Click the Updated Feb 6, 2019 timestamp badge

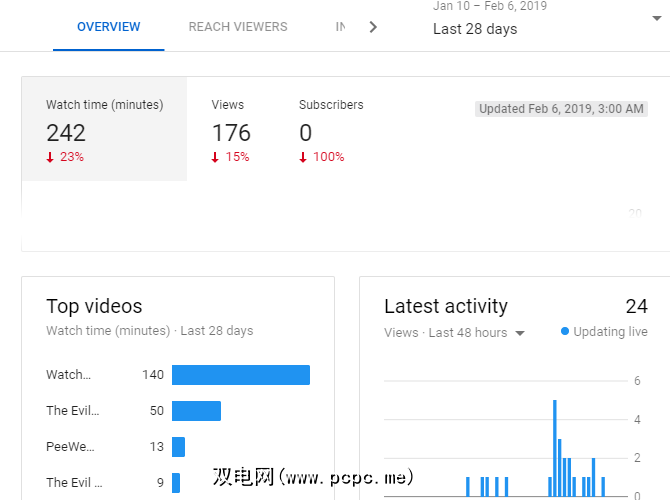(x=561, y=109)
